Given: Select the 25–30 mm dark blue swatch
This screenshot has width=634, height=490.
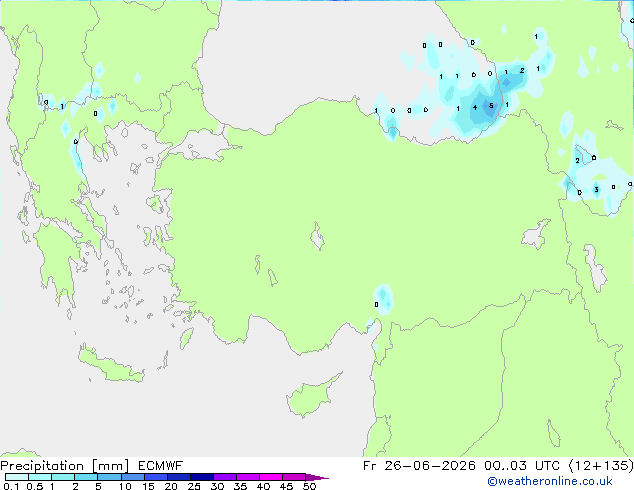Looking at the screenshot, I should [201, 477].
